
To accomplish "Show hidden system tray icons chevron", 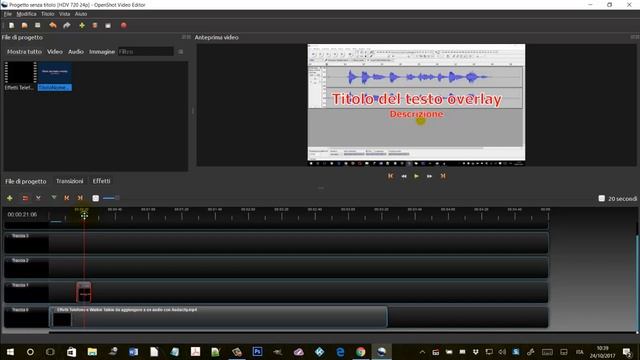I will tap(422, 352).
